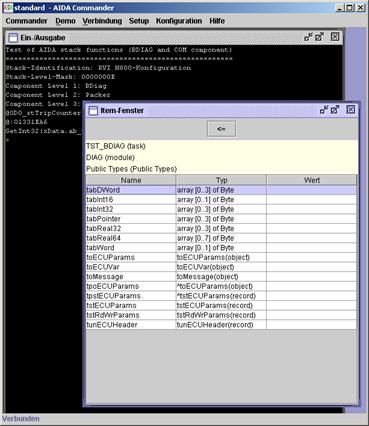Click the Component Level 1: BDiag line
369x426 pixels.
(56, 86)
